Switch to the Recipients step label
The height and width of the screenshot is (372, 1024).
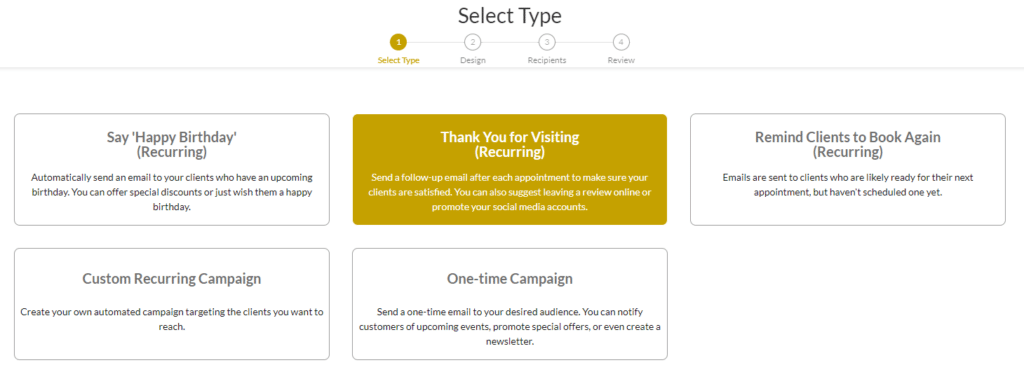[547, 60]
